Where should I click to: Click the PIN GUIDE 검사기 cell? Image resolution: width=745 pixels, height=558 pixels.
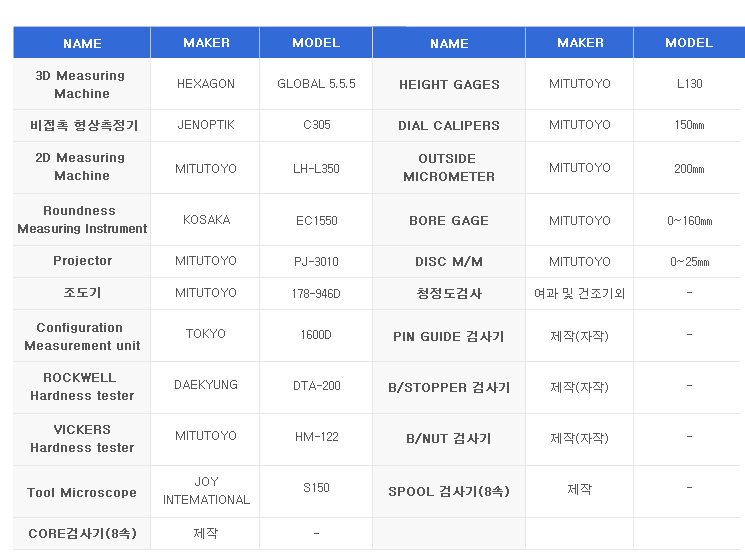(x=449, y=337)
